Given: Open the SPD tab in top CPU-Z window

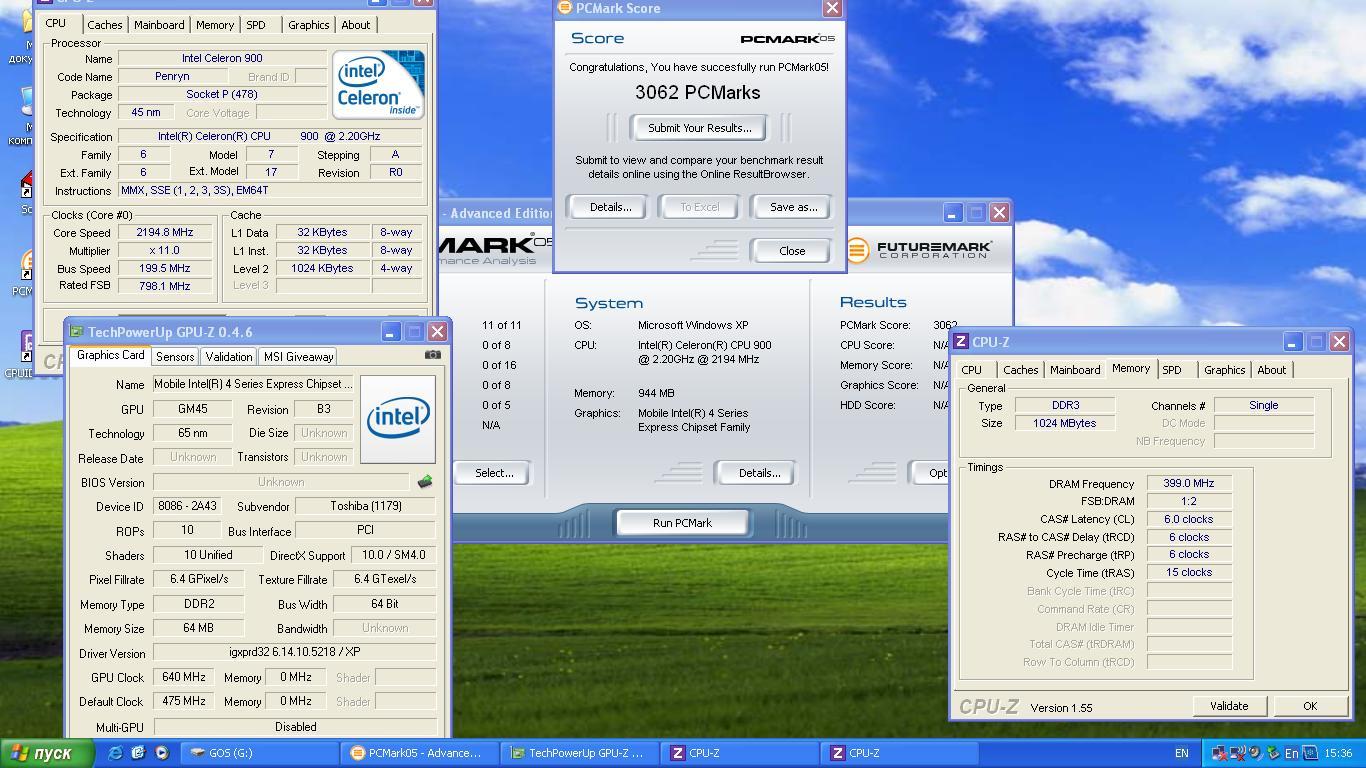Looking at the screenshot, I should click(256, 25).
